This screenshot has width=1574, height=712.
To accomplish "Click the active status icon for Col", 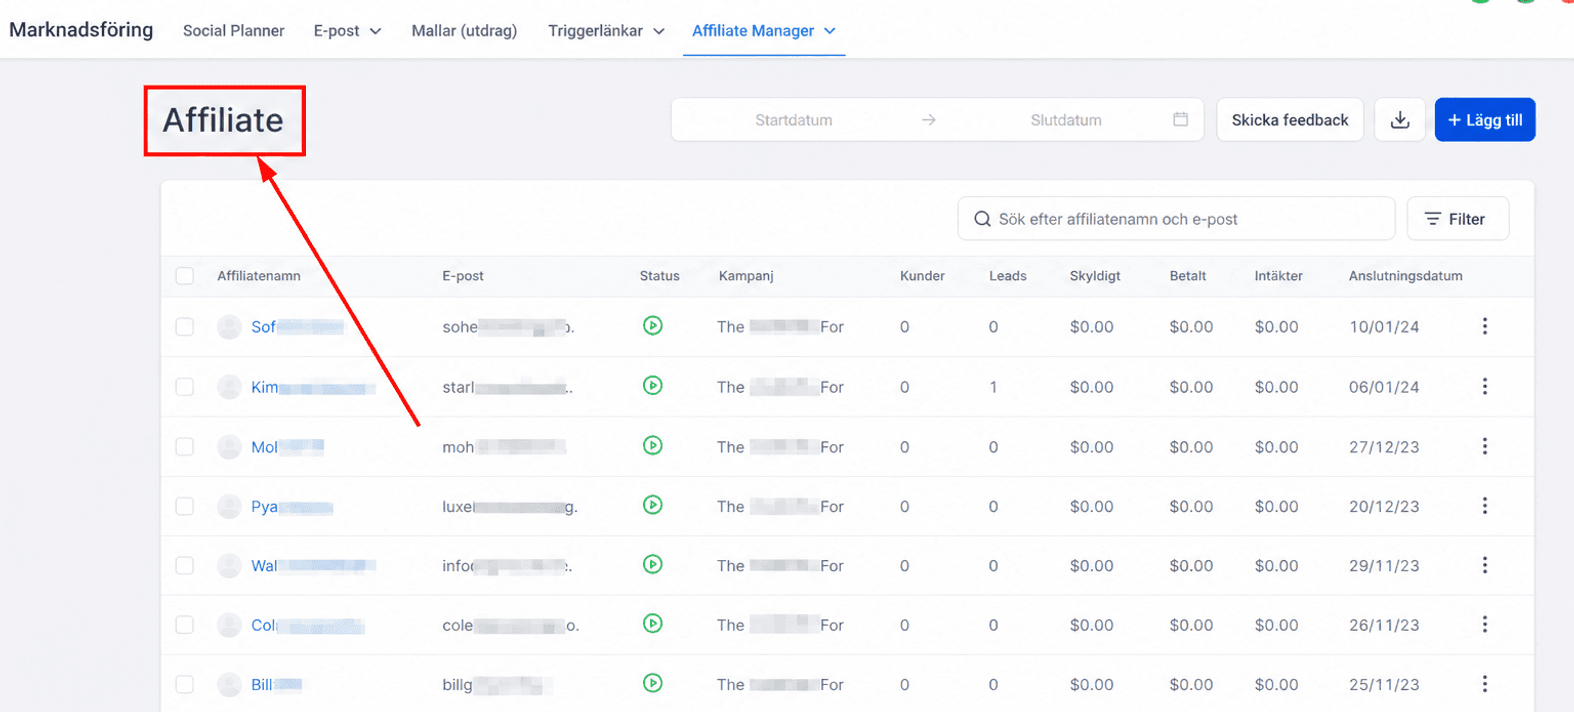I will [653, 623].
